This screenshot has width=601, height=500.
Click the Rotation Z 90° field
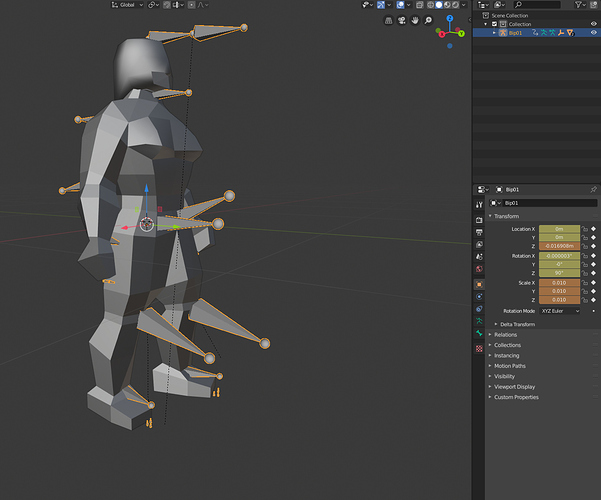559,272
